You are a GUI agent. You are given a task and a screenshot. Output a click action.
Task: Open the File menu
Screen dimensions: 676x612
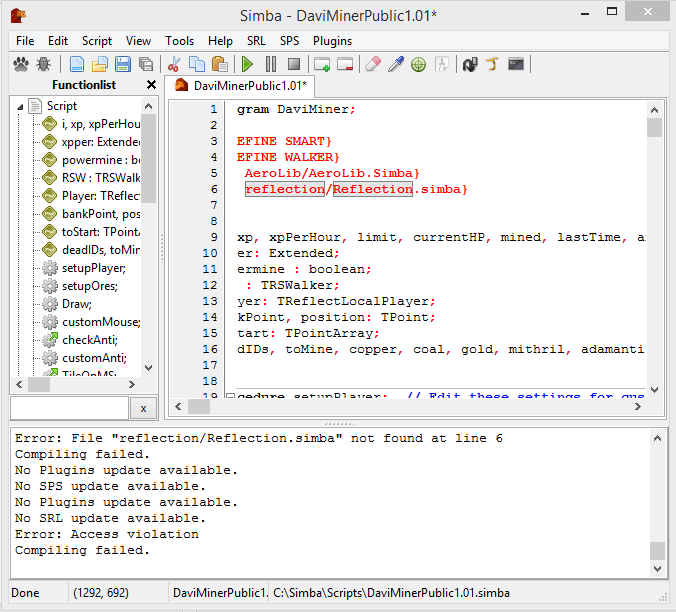(x=25, y=41)
